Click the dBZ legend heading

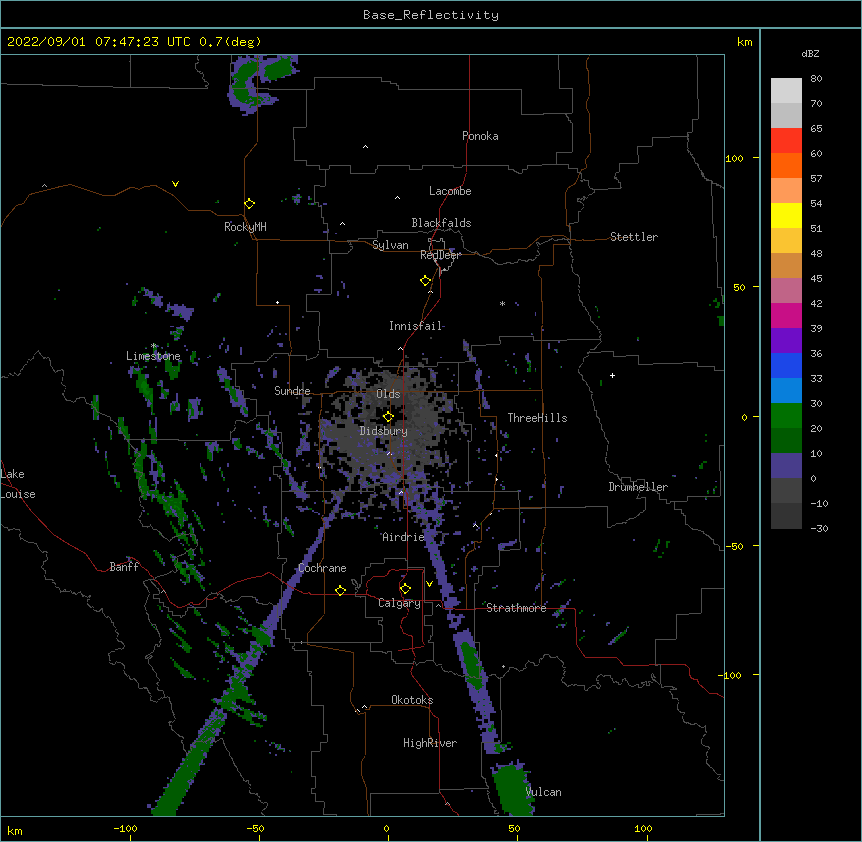click(810, 53)
